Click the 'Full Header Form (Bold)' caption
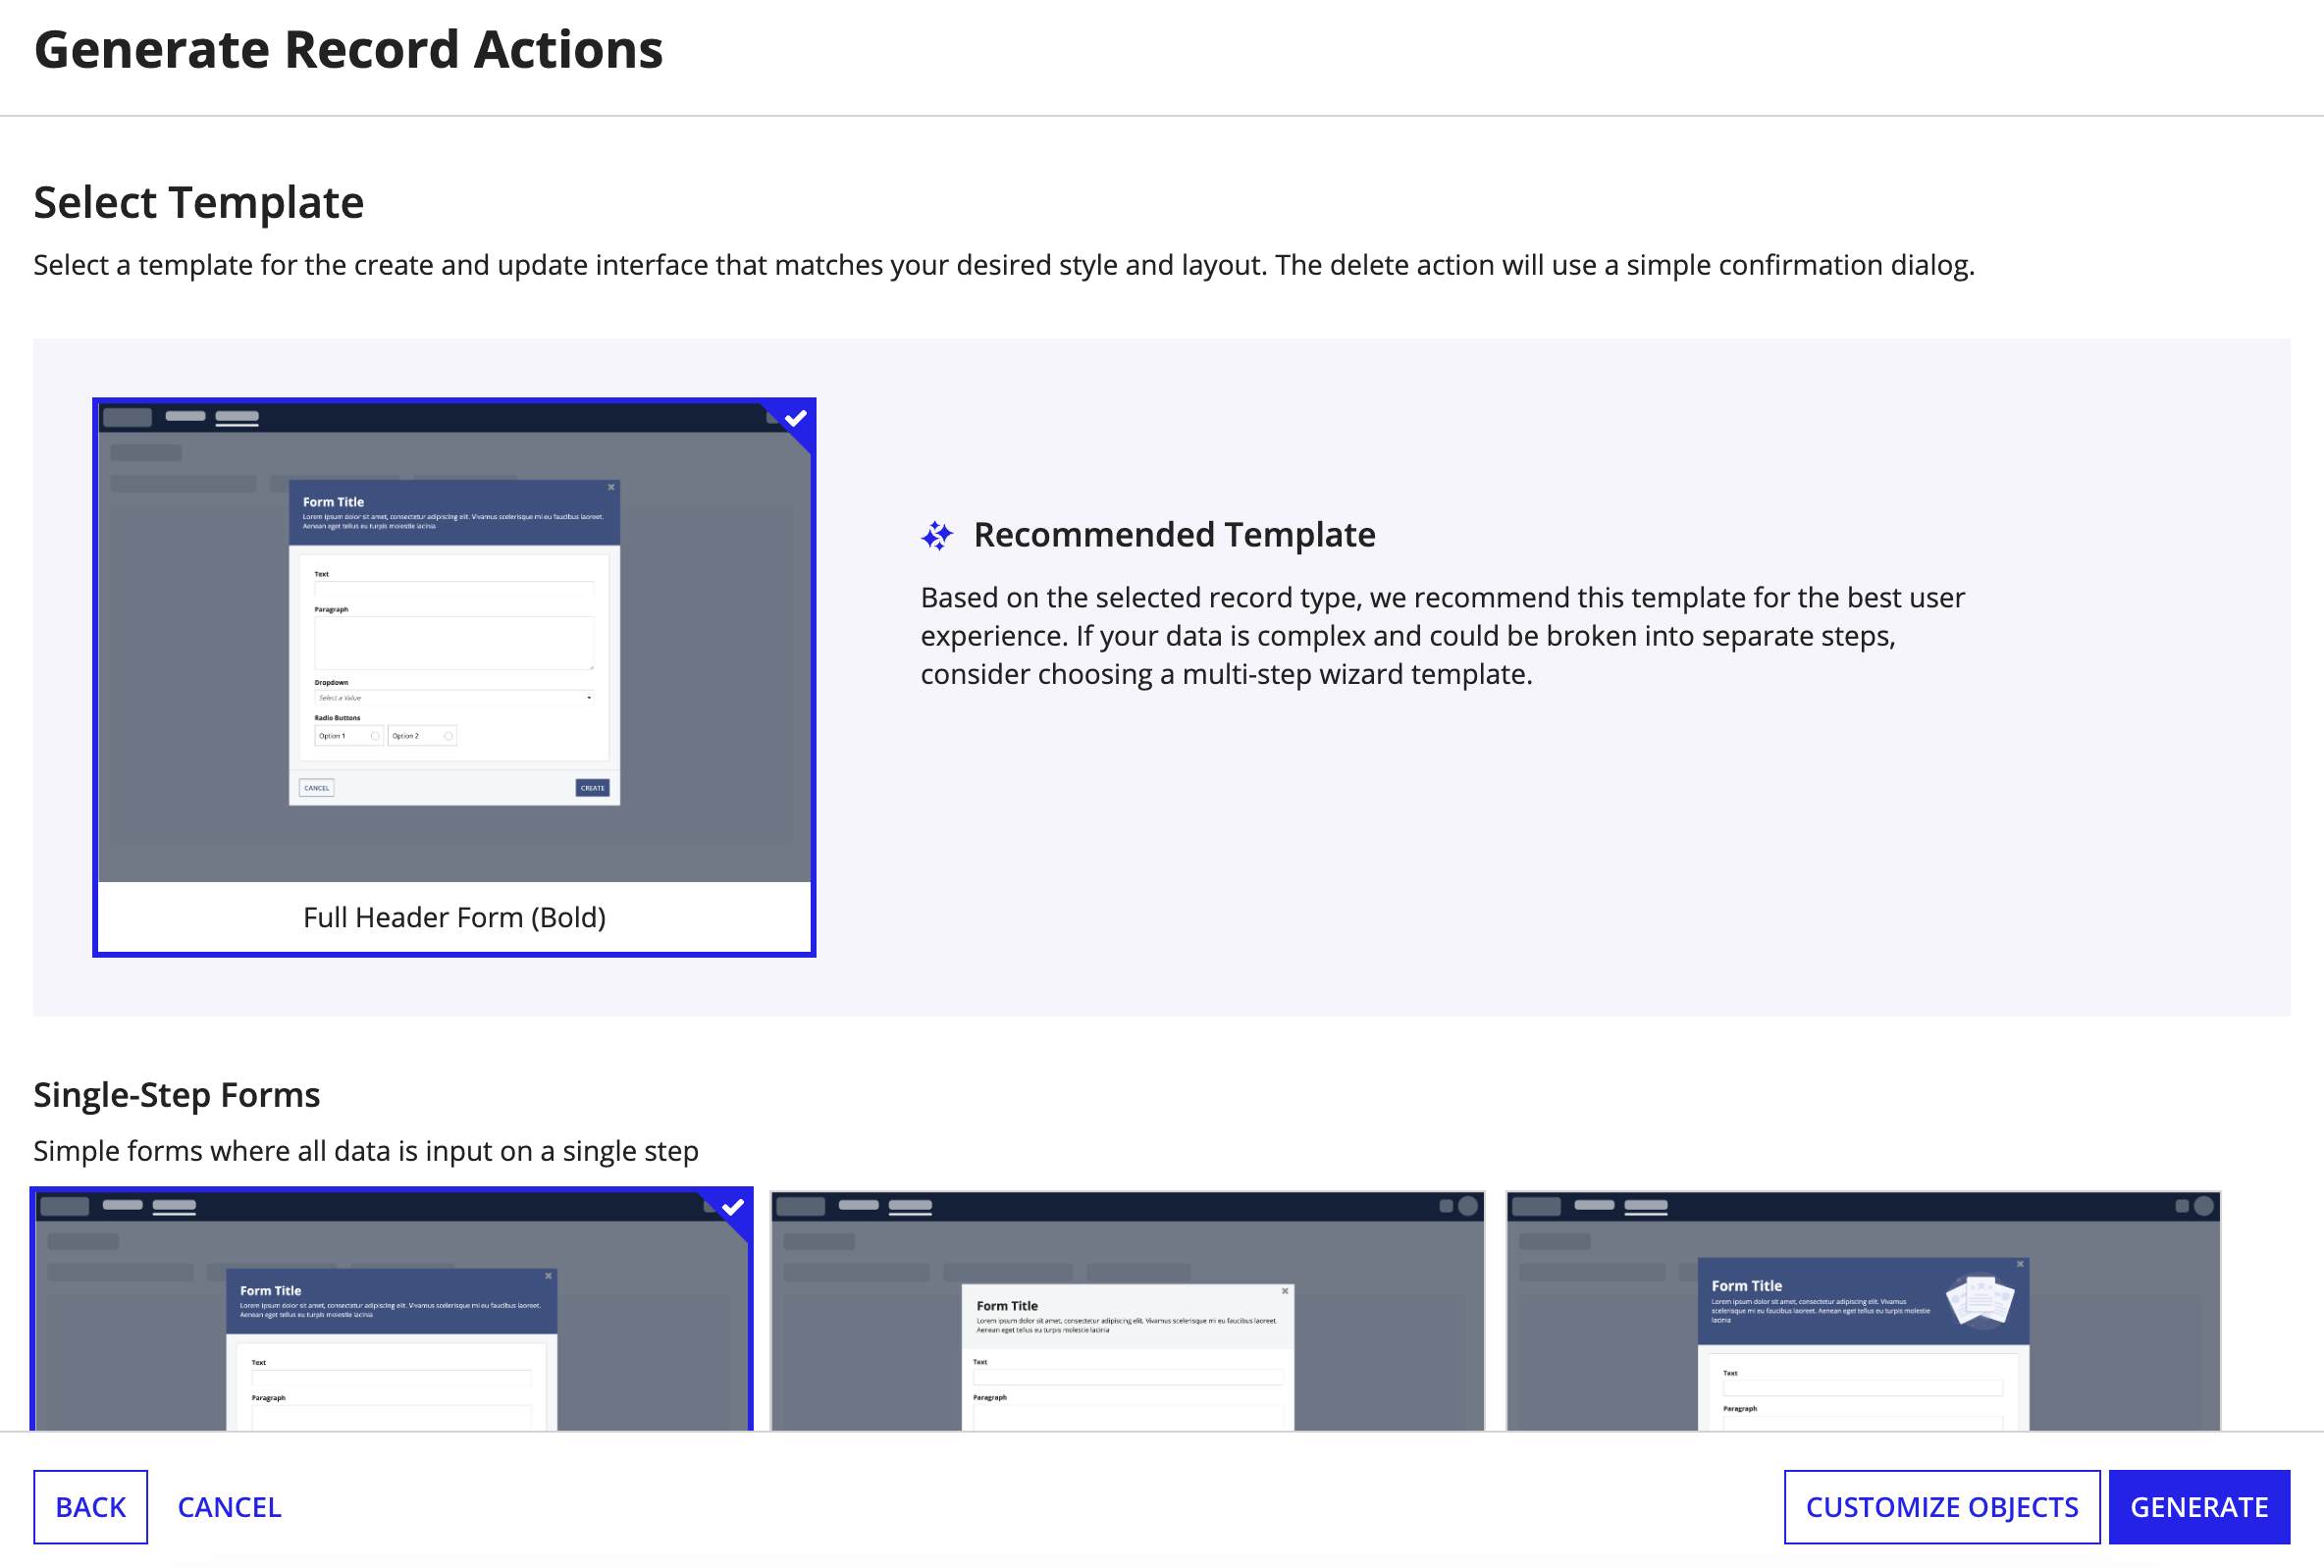The image size is (2324, 1568). (x=454, y=917)
